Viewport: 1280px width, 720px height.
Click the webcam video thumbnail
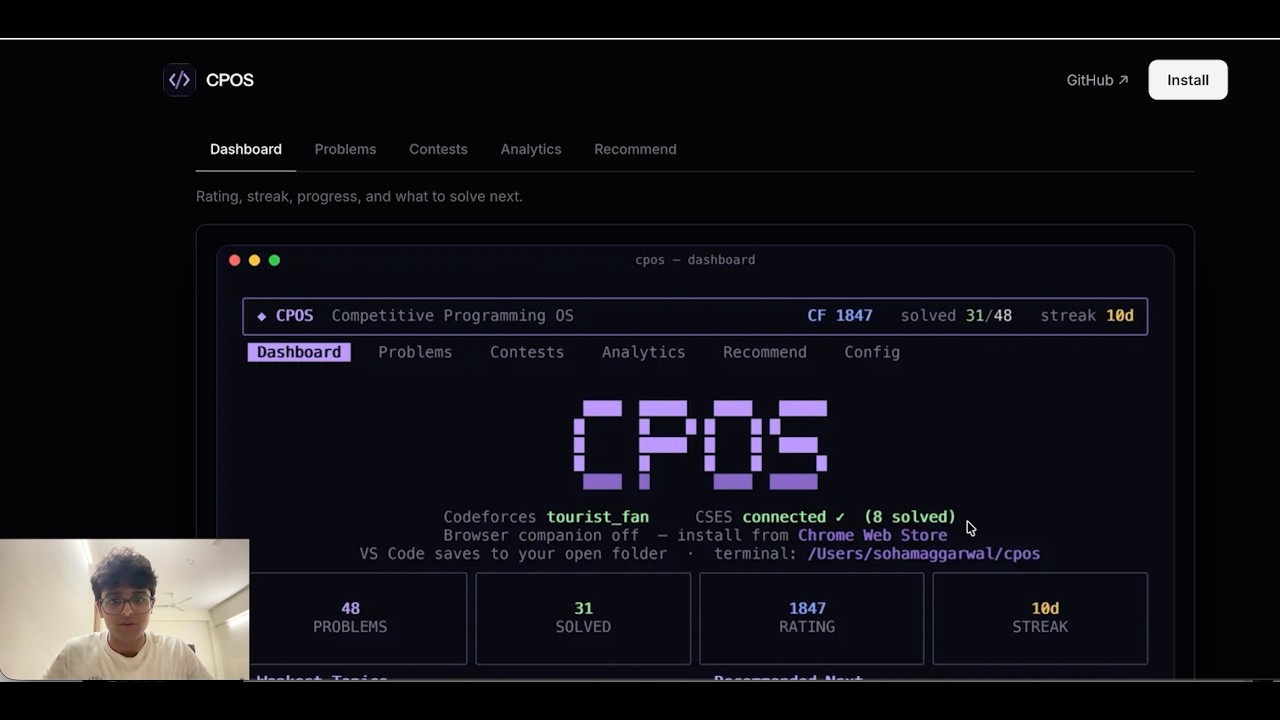[x=125, y=610]
